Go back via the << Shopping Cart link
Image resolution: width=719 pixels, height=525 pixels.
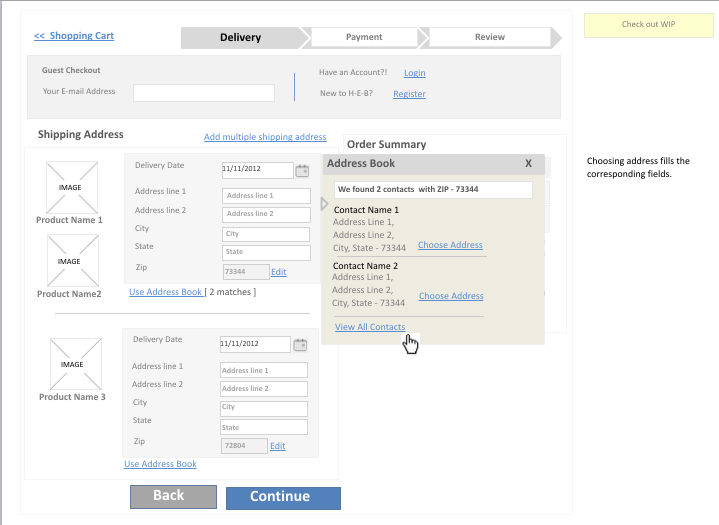(74, 36)
